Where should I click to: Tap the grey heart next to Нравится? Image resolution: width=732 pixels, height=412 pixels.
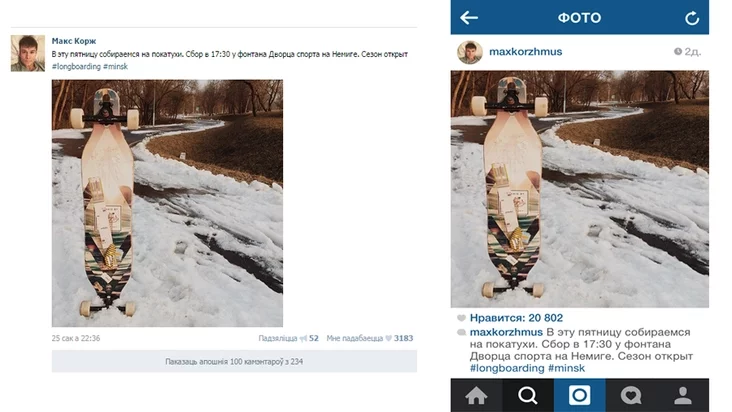[x=461, y=318]
